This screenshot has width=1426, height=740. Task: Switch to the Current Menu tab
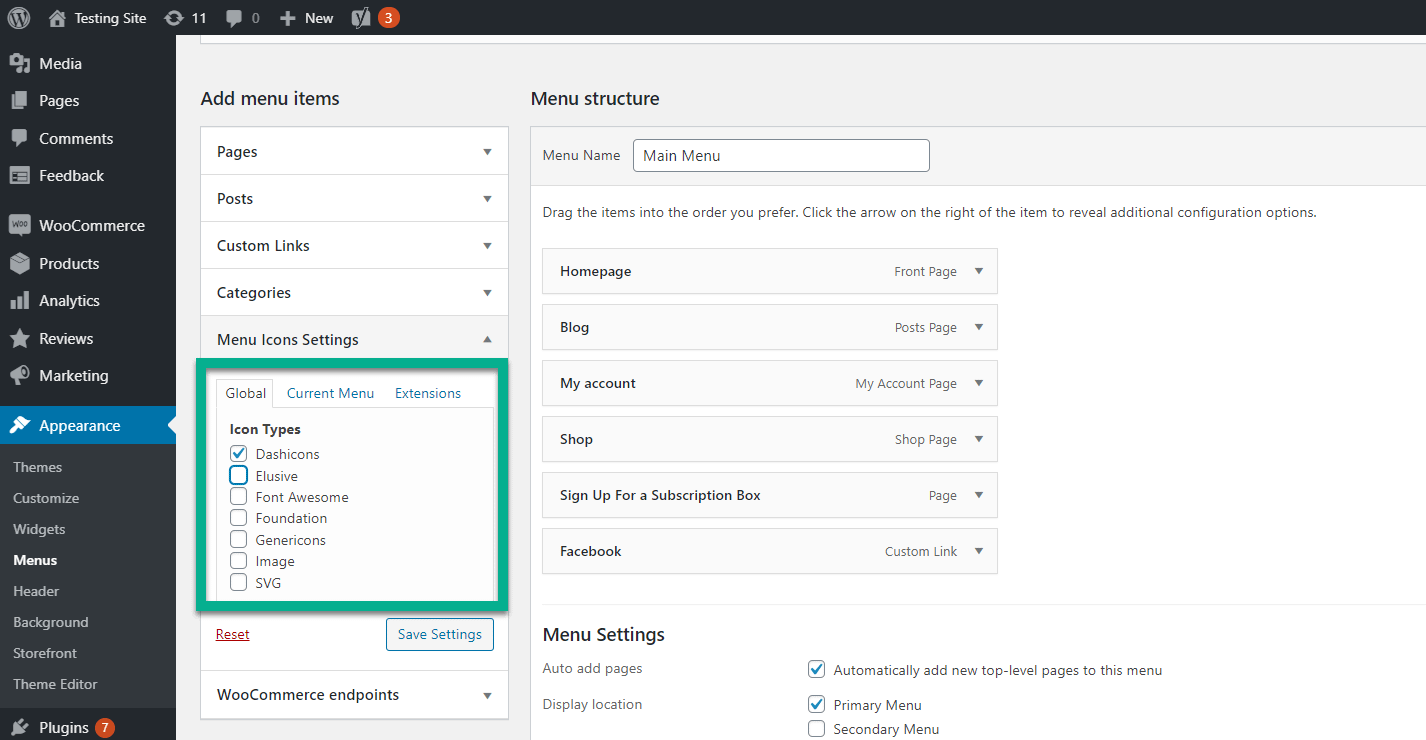click(329, 393)
